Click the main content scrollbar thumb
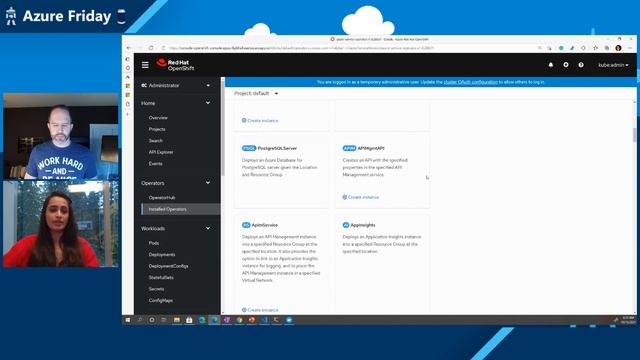 point(634,135)
